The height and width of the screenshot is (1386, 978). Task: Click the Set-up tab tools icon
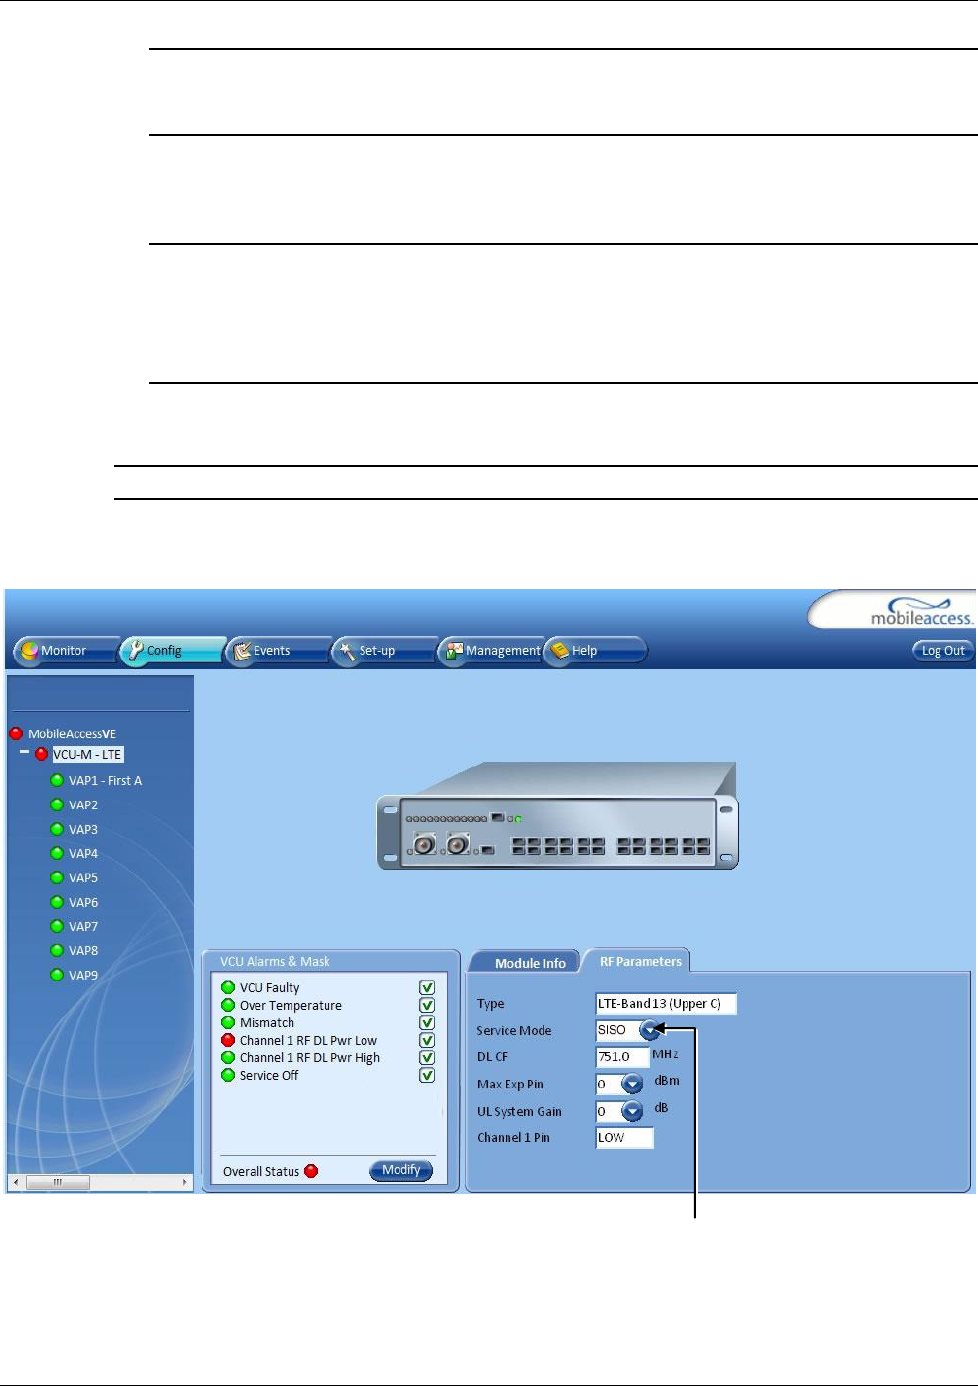(347, 651)
